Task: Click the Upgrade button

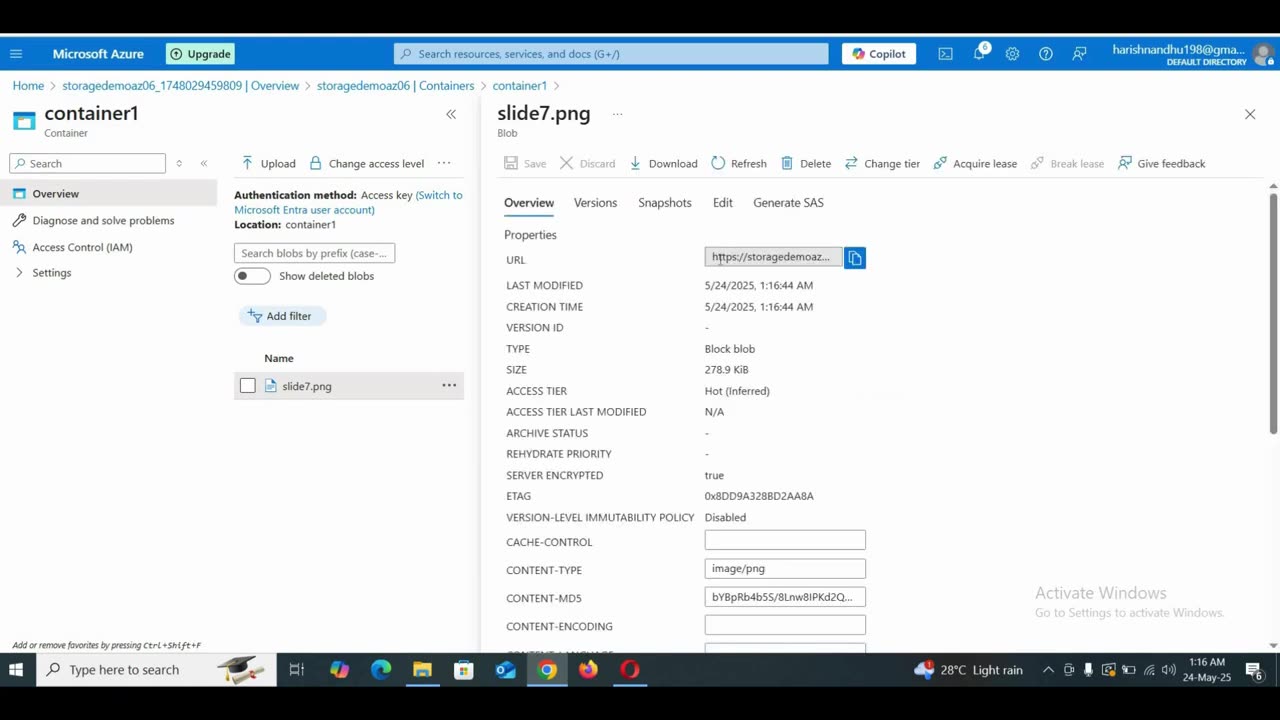Action: 200,54
